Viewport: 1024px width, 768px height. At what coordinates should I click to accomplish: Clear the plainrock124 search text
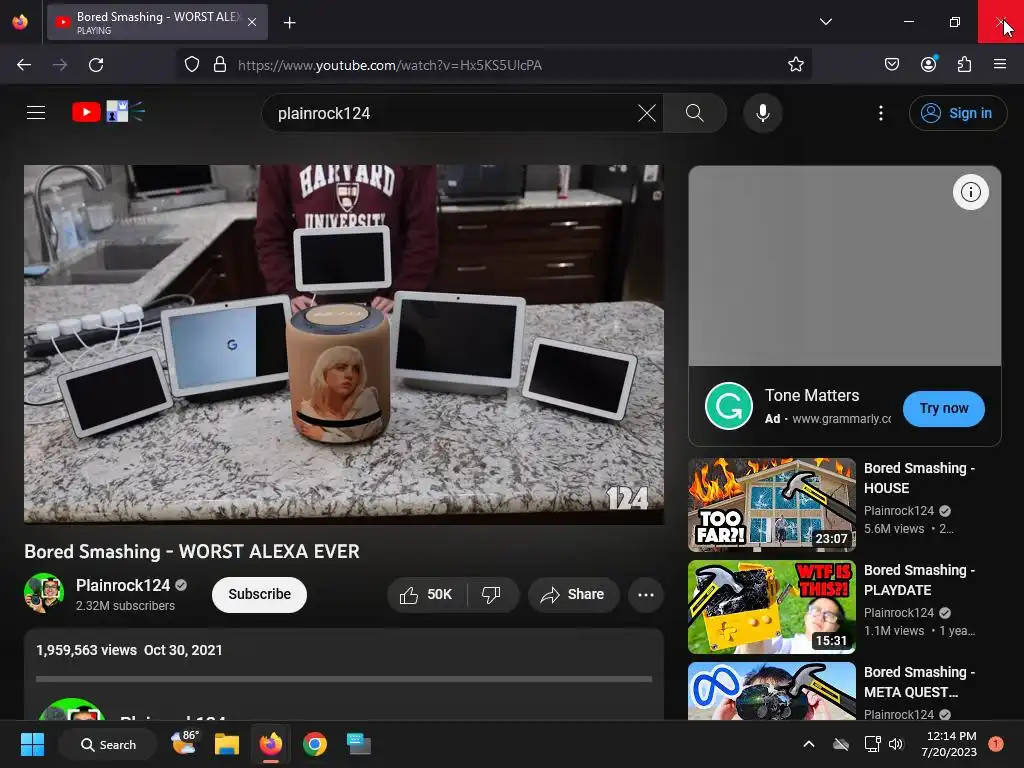click(x=647, y=113)
